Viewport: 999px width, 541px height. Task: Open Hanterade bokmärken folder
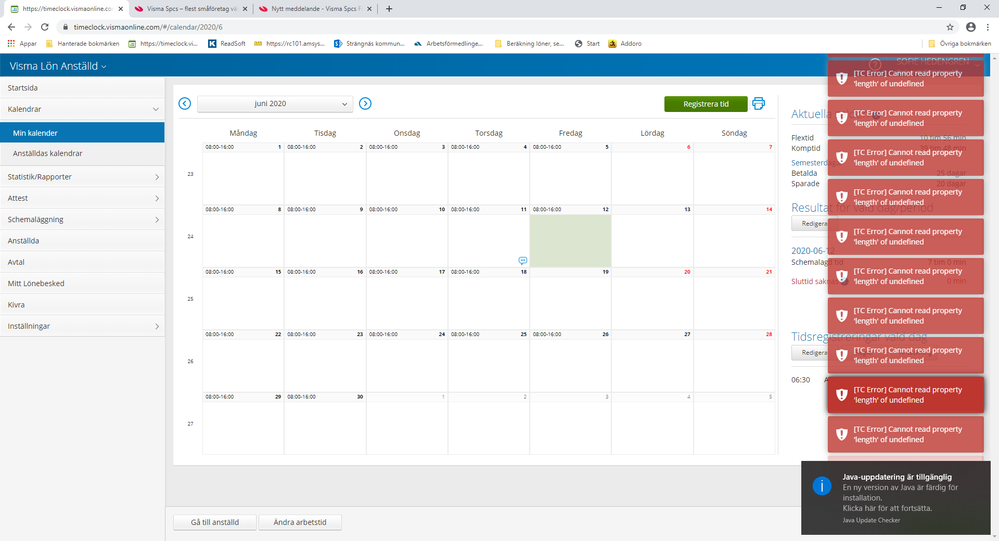click(x=82, y=43)
